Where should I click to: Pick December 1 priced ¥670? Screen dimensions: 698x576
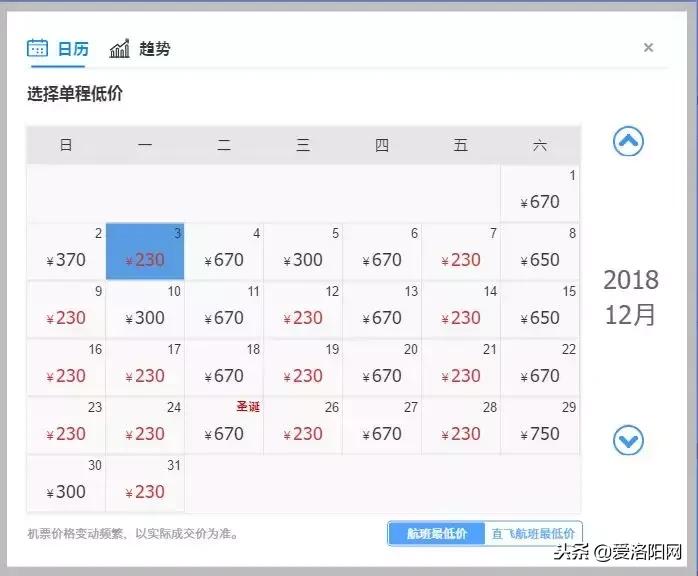pyautogui.click(x=540, y=193)
